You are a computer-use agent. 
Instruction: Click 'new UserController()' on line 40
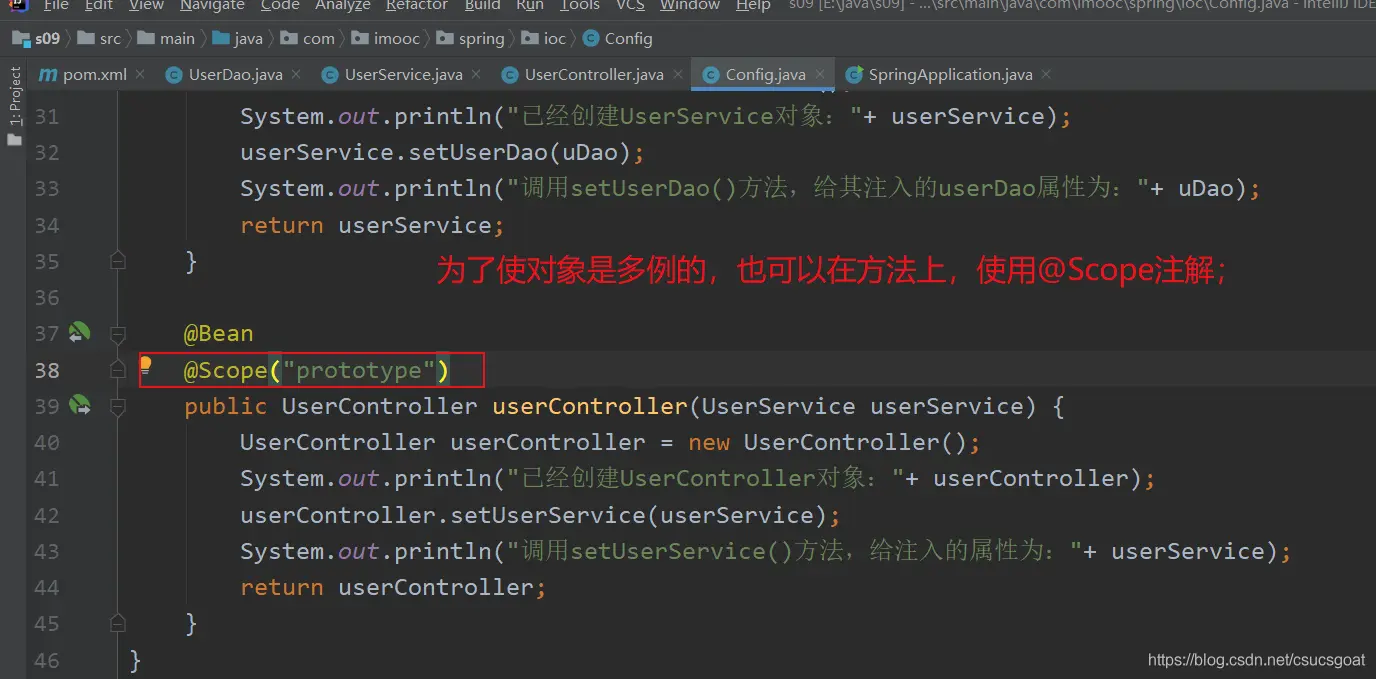(x=828, y=442)
